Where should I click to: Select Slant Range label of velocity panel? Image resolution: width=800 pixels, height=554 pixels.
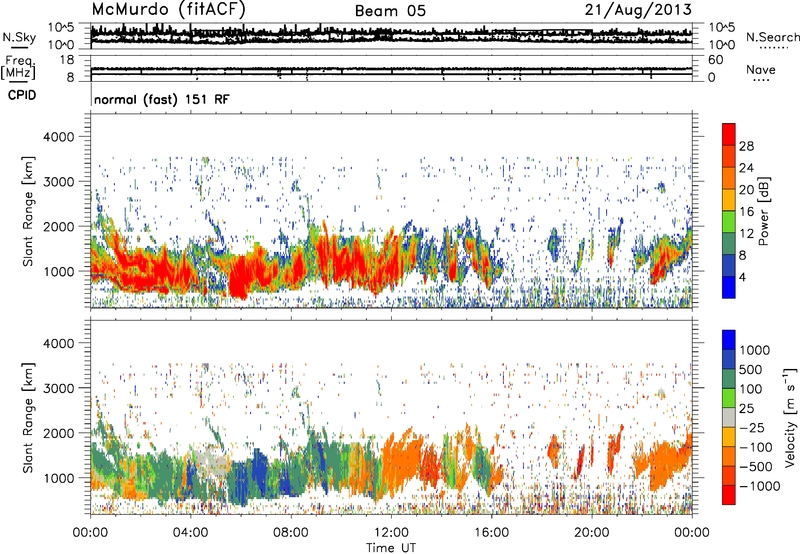click(28, 418)
